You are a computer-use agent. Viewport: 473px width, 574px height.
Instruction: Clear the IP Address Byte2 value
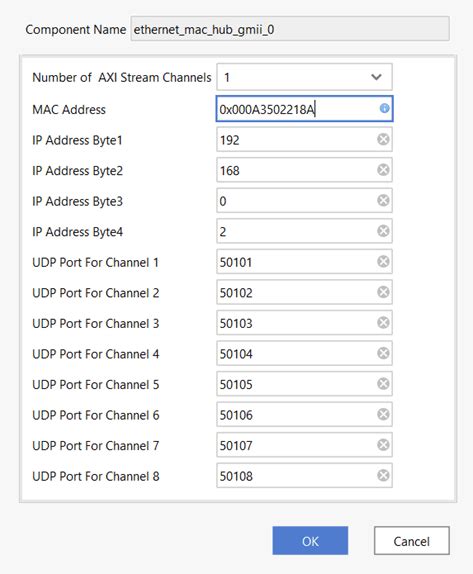pos(383,170)
